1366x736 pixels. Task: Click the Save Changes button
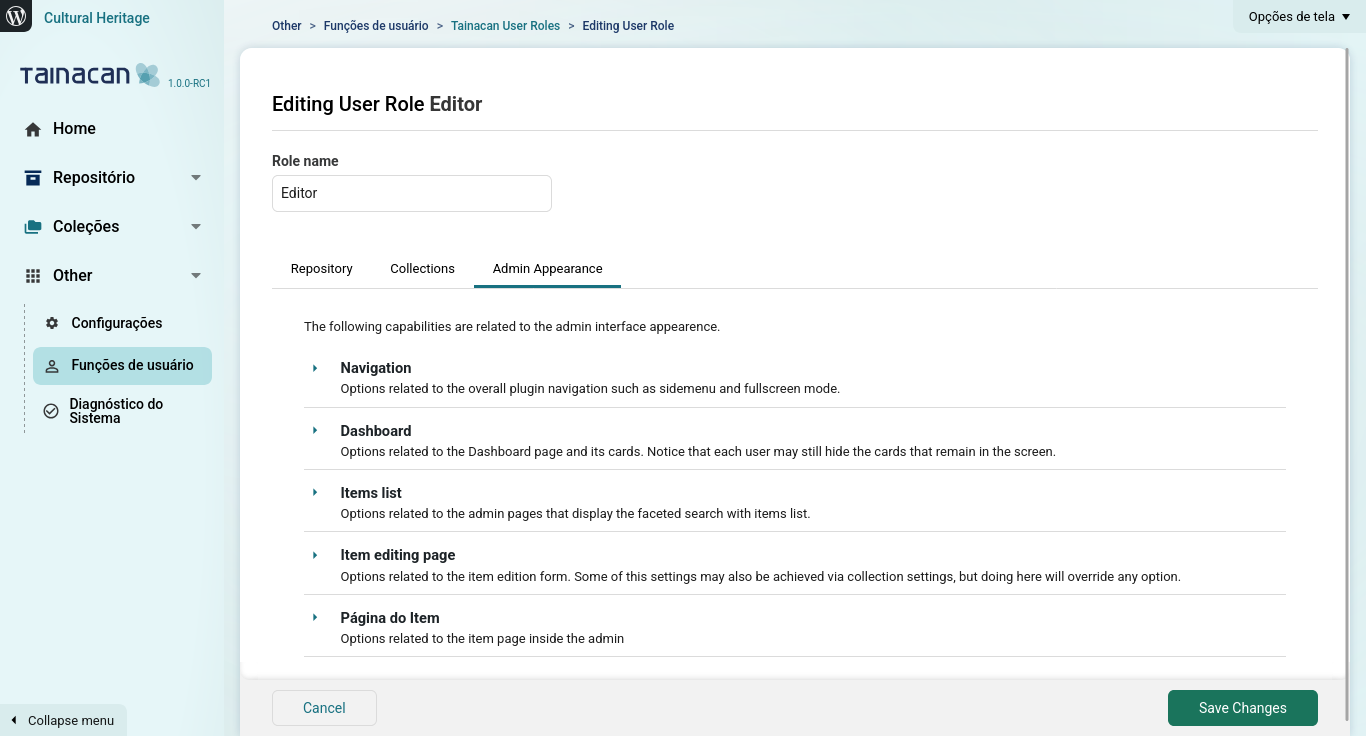point(1242,708)
